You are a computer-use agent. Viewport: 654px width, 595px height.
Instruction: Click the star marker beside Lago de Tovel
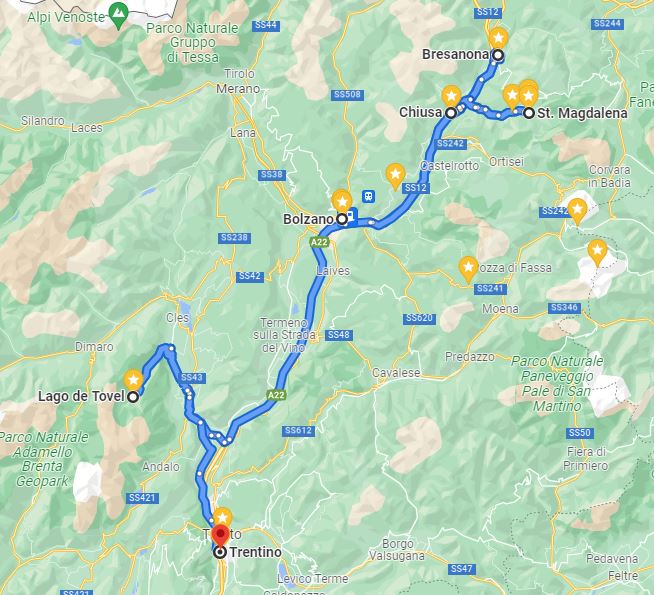click(x=133, y=379)
